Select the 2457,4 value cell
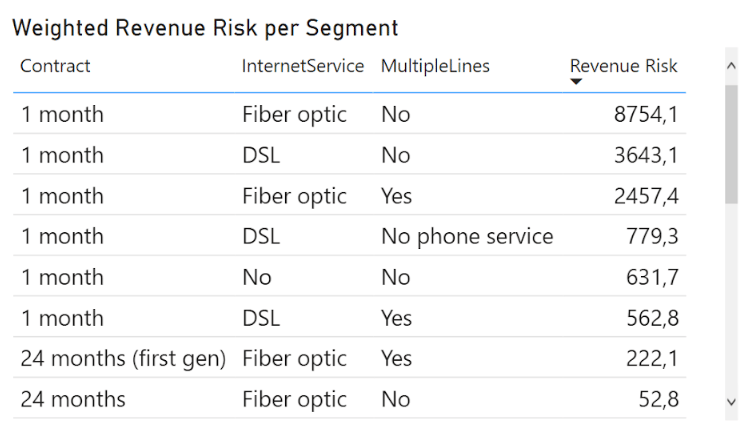 tap(646, 196)
